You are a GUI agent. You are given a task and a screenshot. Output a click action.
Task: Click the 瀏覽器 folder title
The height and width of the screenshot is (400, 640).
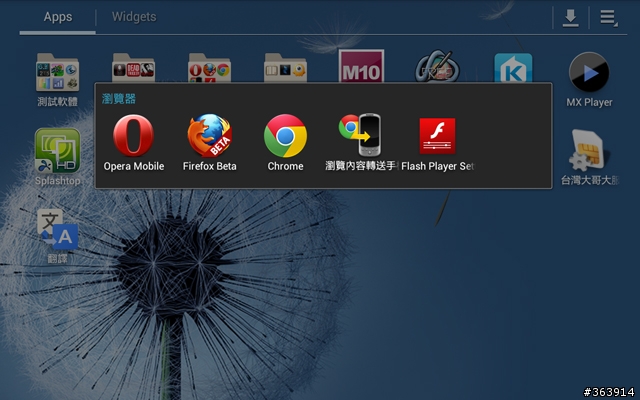coord(119,99)
